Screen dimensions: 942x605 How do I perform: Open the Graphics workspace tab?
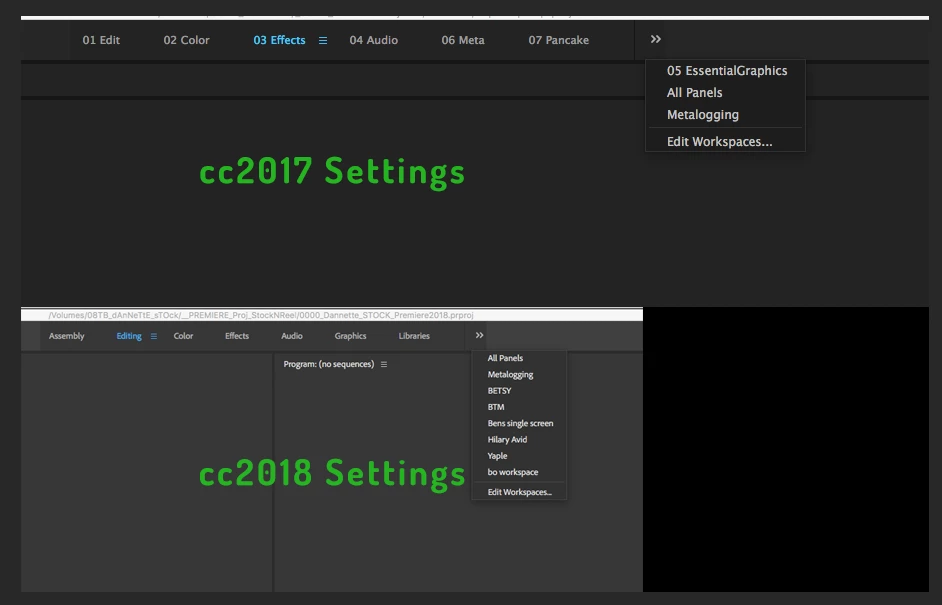tap(350, 336)
